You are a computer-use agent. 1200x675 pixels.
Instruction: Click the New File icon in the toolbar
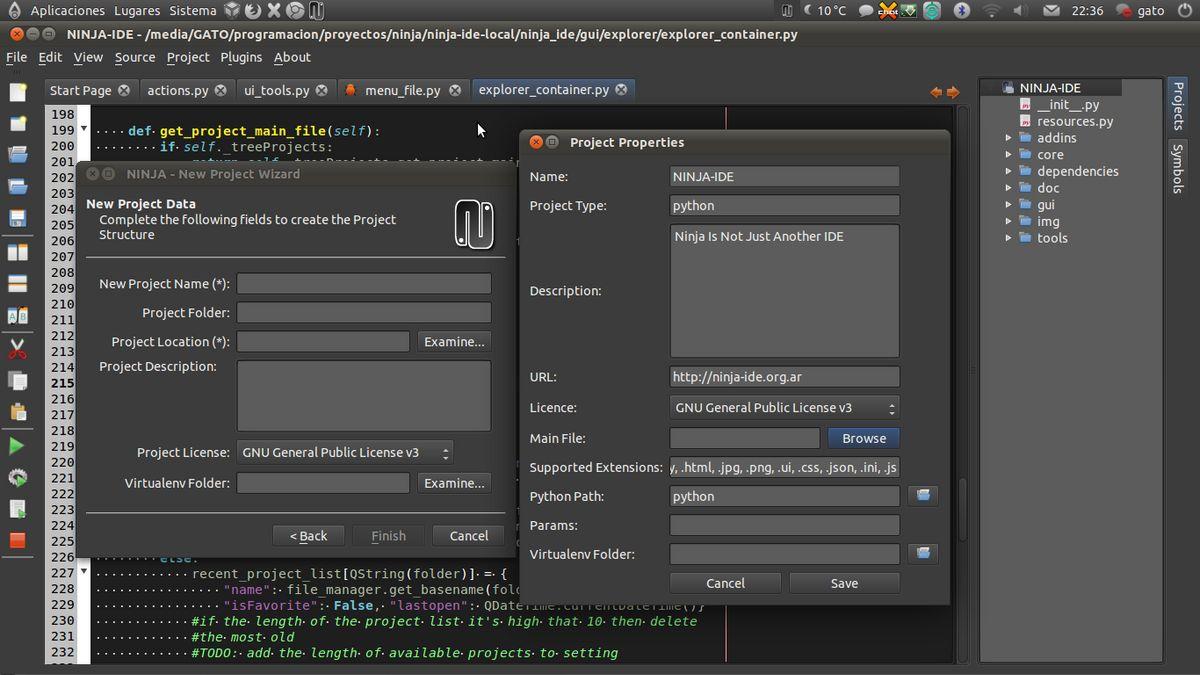click(18, 92)
